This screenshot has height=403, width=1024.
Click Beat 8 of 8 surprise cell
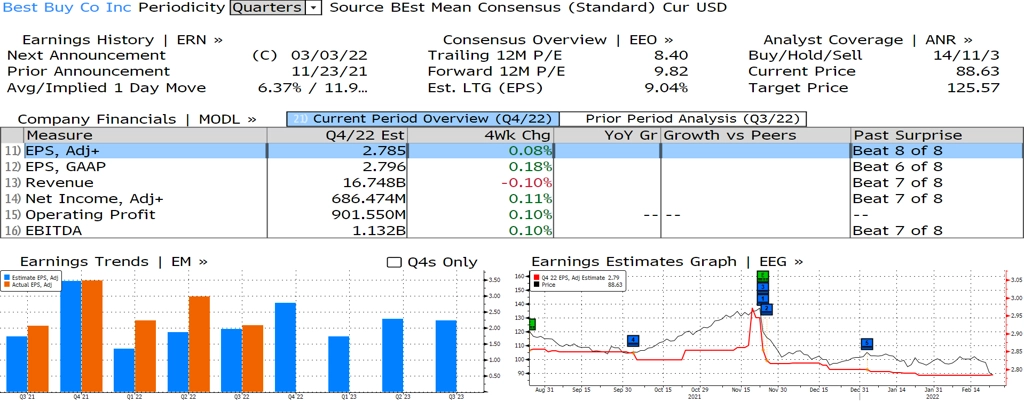(x=898, y=151)
